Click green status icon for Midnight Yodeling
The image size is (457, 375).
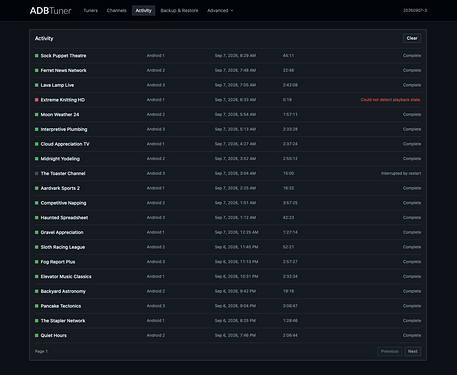[37, 159]
